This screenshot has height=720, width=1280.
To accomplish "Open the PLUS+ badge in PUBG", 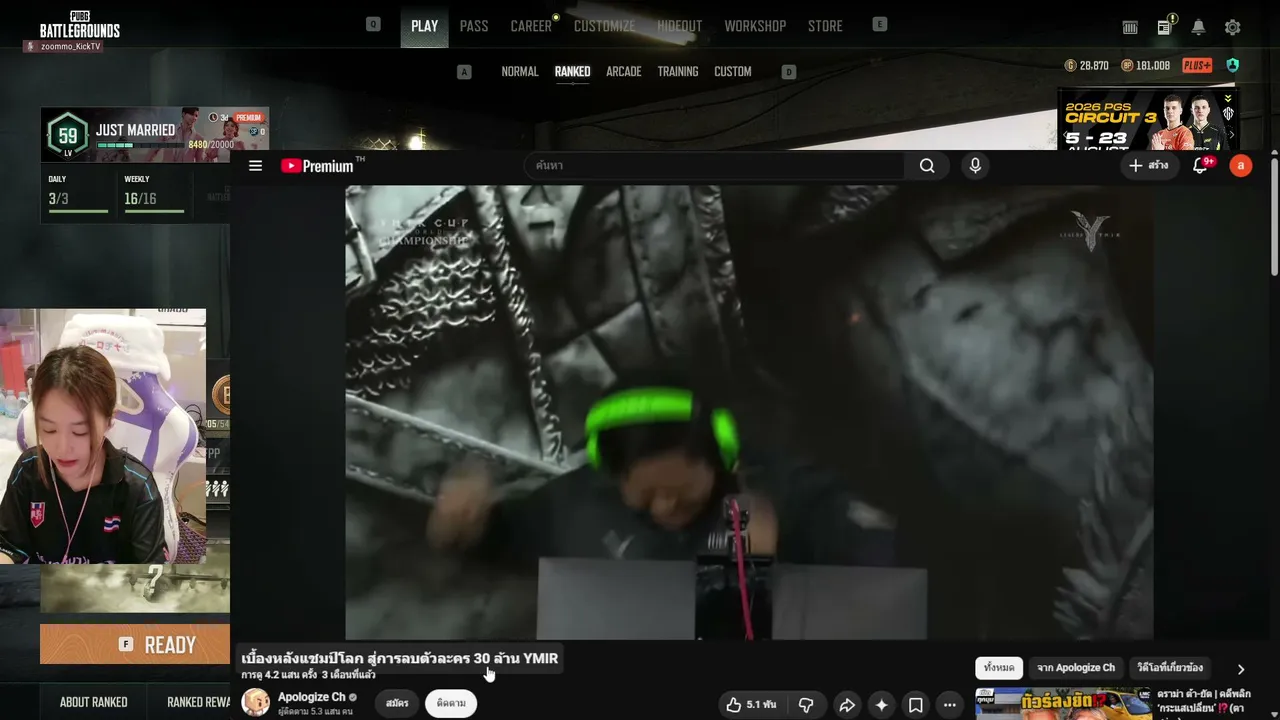I will click(x=1197, y=66).
